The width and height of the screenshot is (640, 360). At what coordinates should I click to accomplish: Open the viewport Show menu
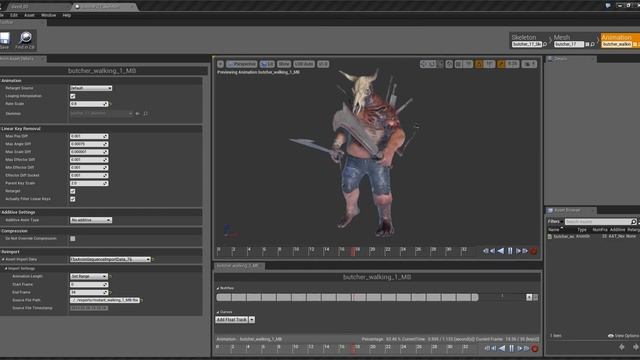point(284,64)
